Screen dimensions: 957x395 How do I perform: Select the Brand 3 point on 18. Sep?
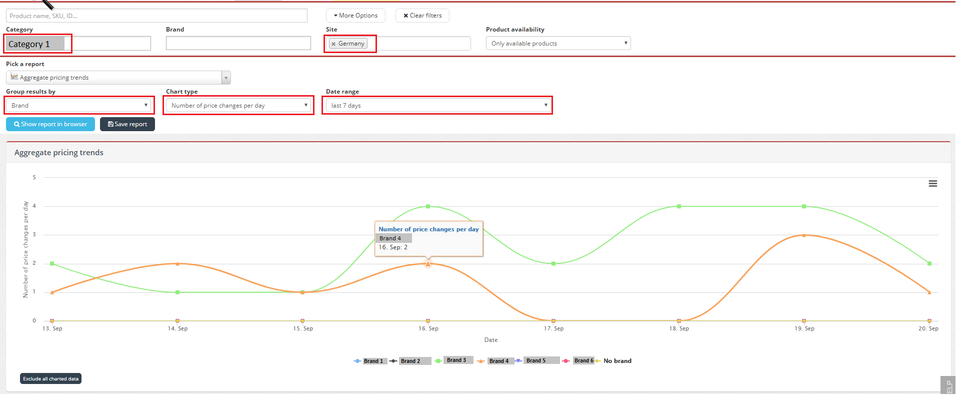click(679, 206)
